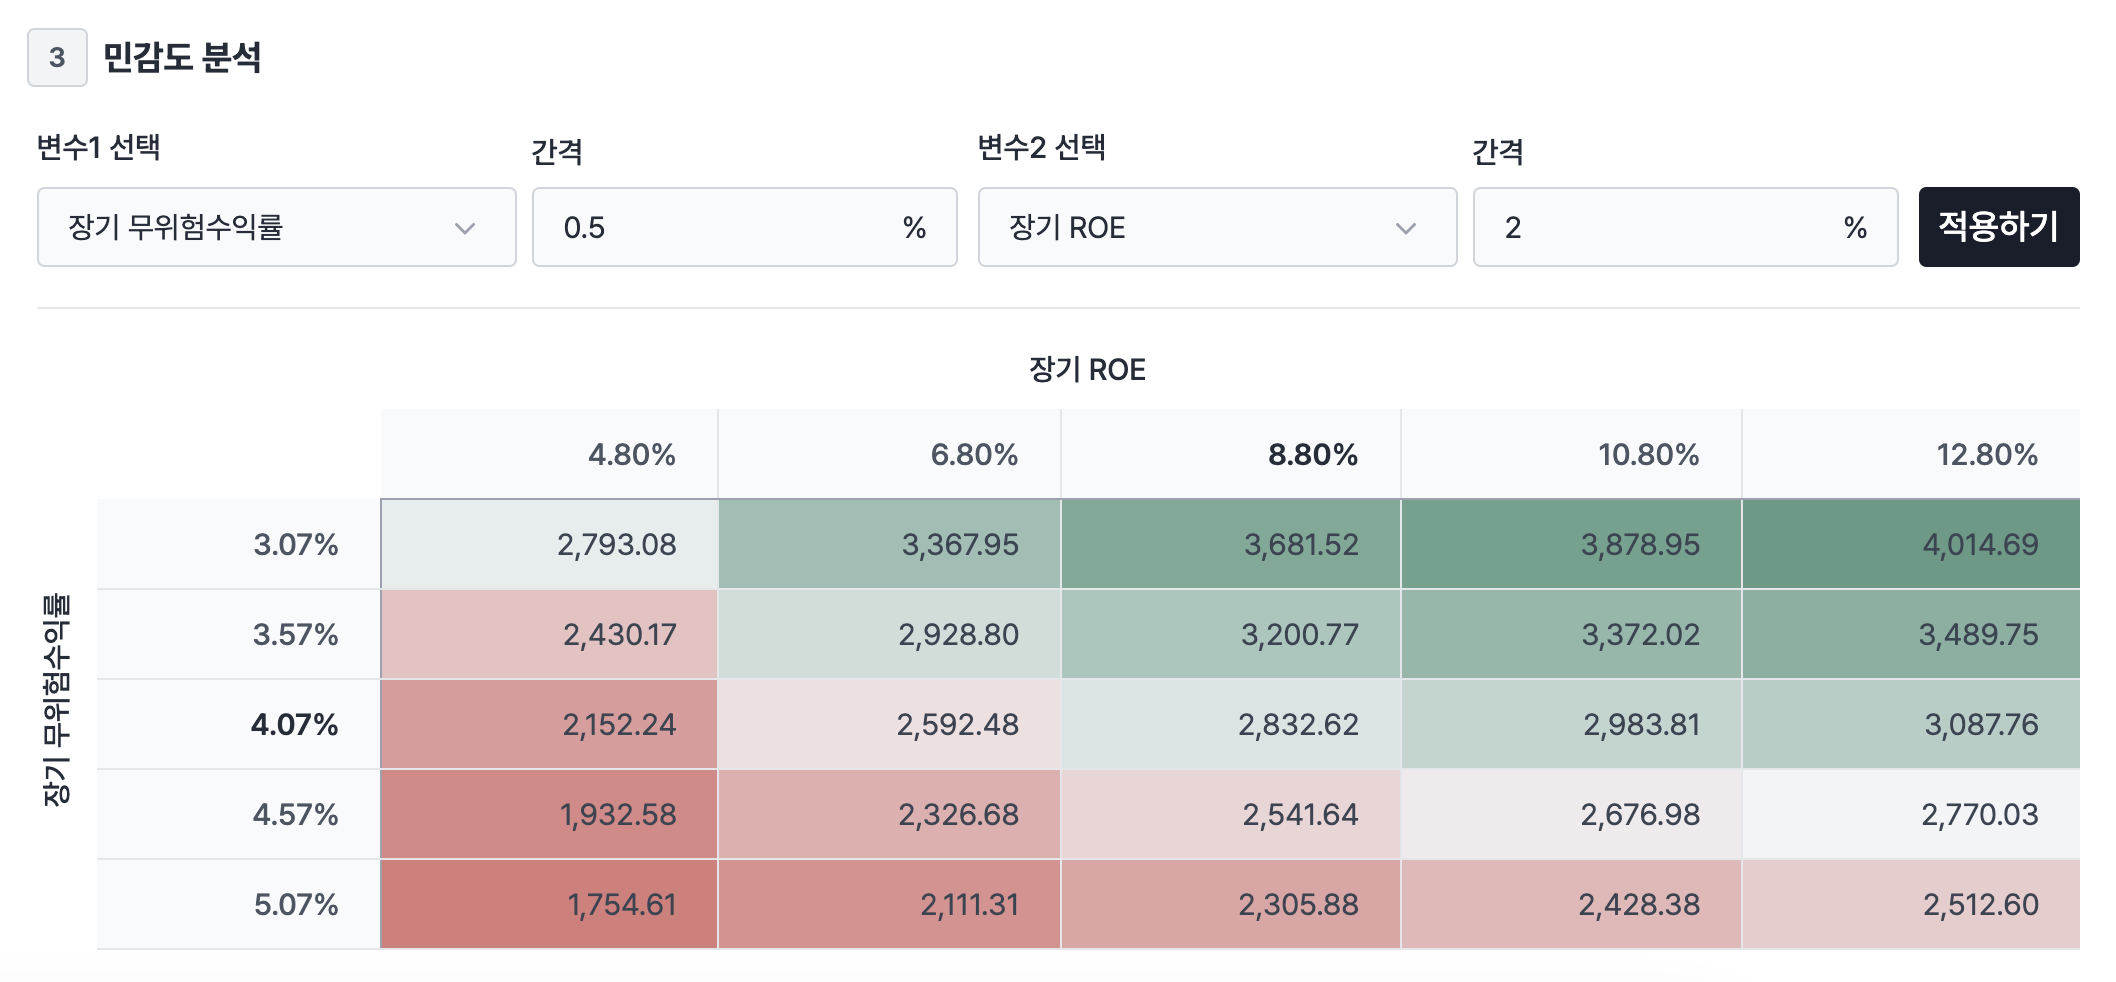2116x982 pixels.
Task: Open the 장기 ROE variable dropdown
Action: click(1216, 227)
